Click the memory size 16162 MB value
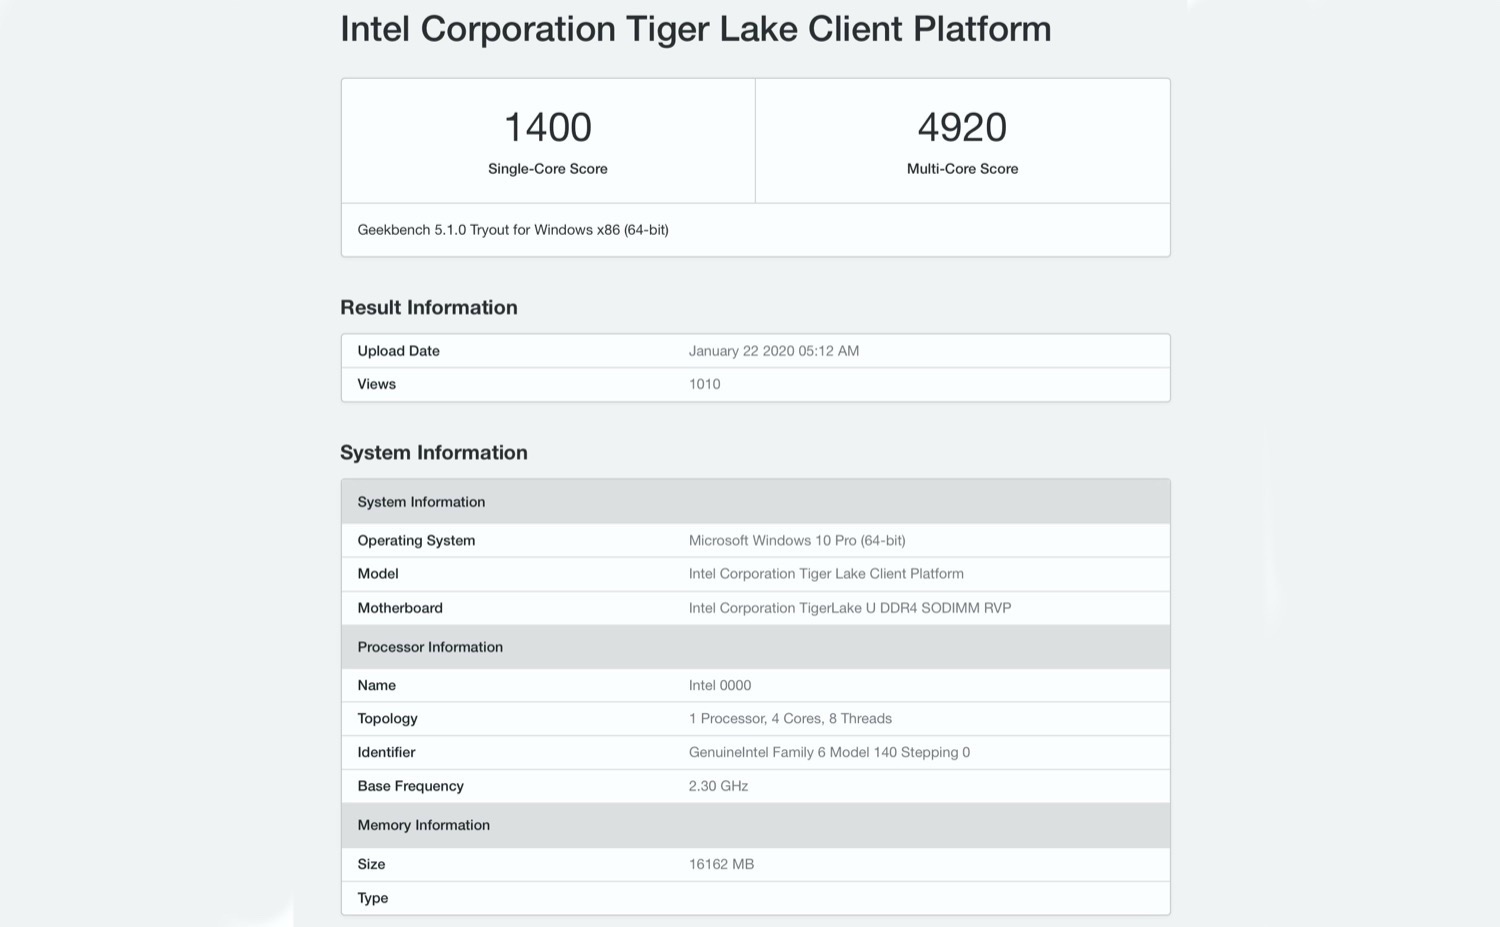This screenshot has height=927, width=1500. (x=721, y=864)
